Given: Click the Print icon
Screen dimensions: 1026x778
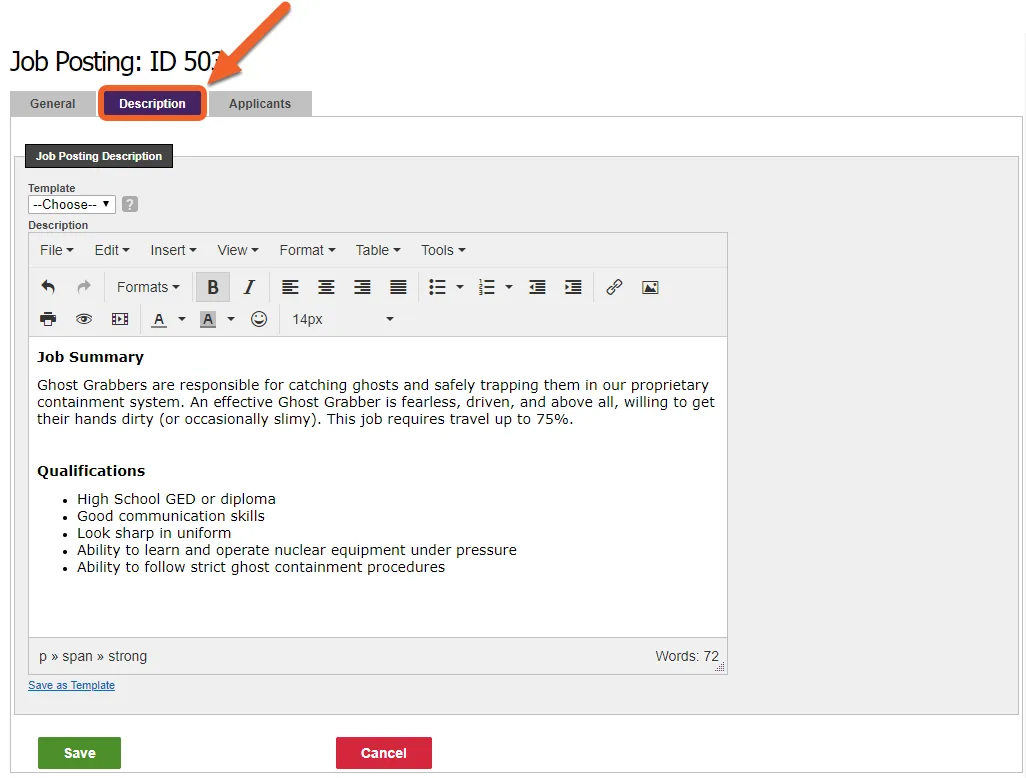Looking at the screenshot, I should click(x=48, y=319).
